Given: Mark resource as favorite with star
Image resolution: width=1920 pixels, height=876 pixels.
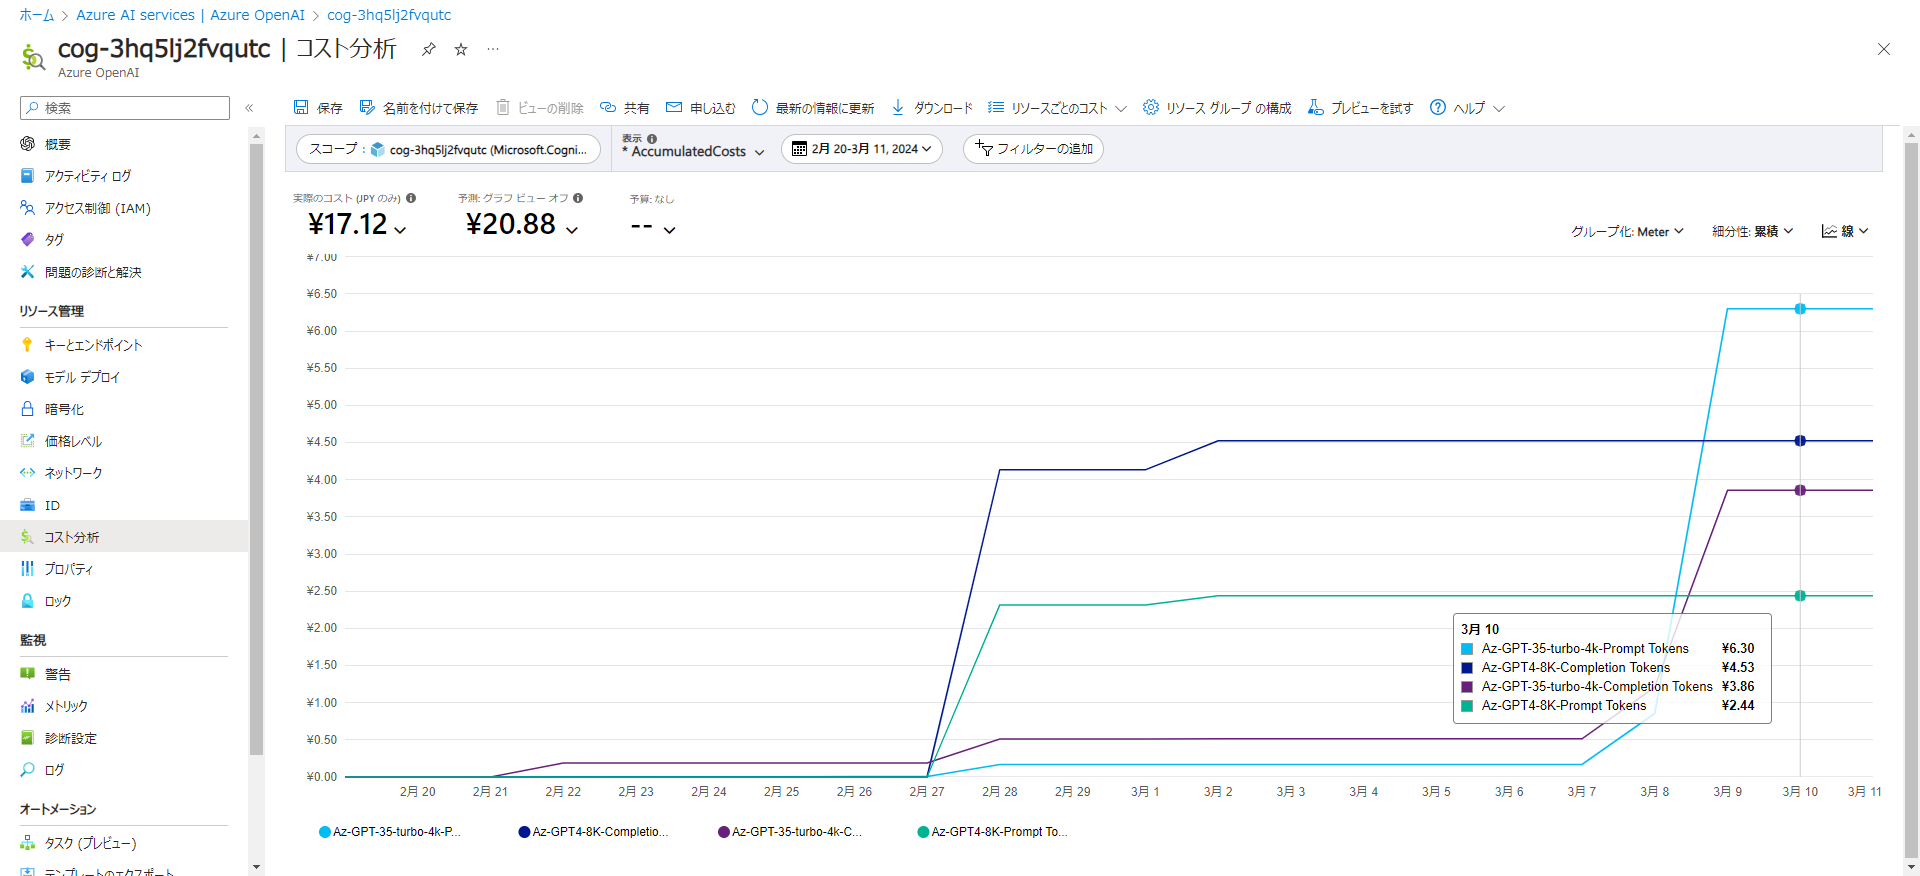Looking at the screenshot, I should pyautogui.click(x=461, y=49).
